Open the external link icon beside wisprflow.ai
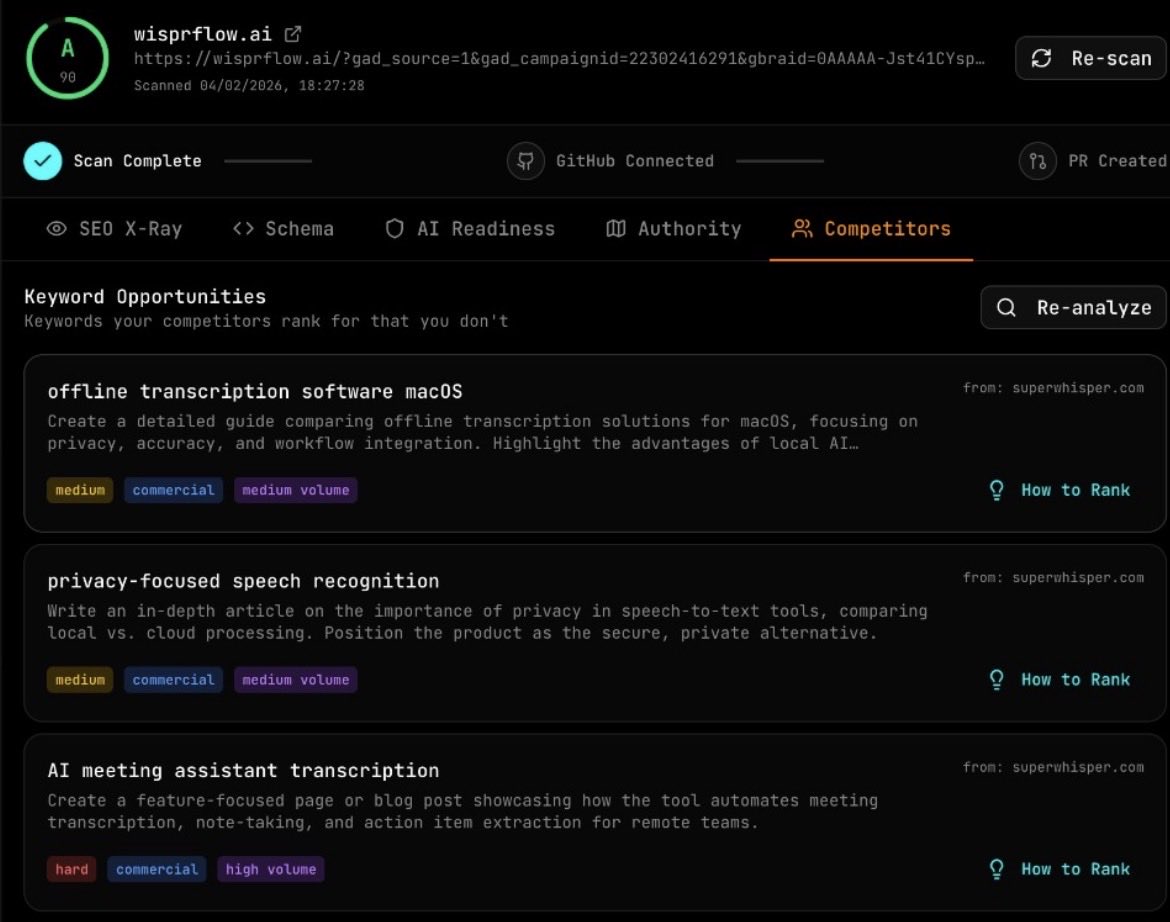The height and width of the screenshot is (922, 1170). pos(292,34)
